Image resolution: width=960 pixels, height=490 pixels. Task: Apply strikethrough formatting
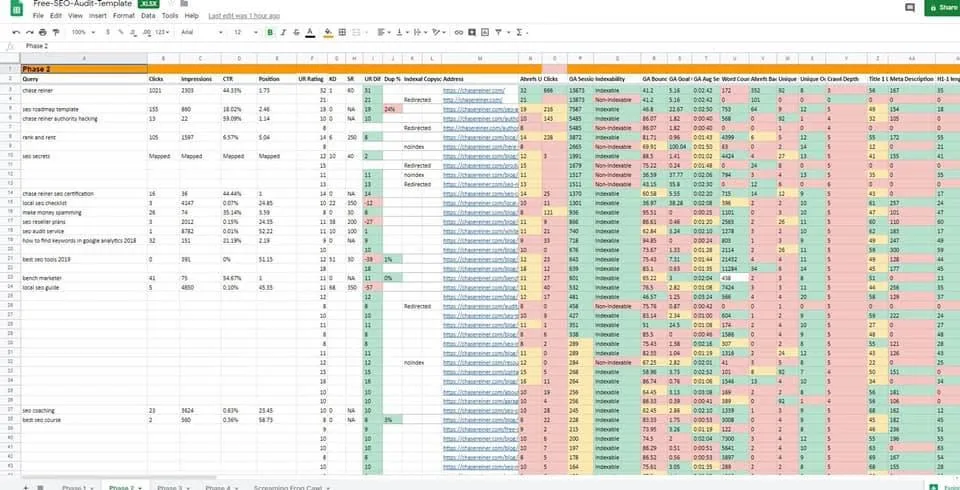[297, 32]
